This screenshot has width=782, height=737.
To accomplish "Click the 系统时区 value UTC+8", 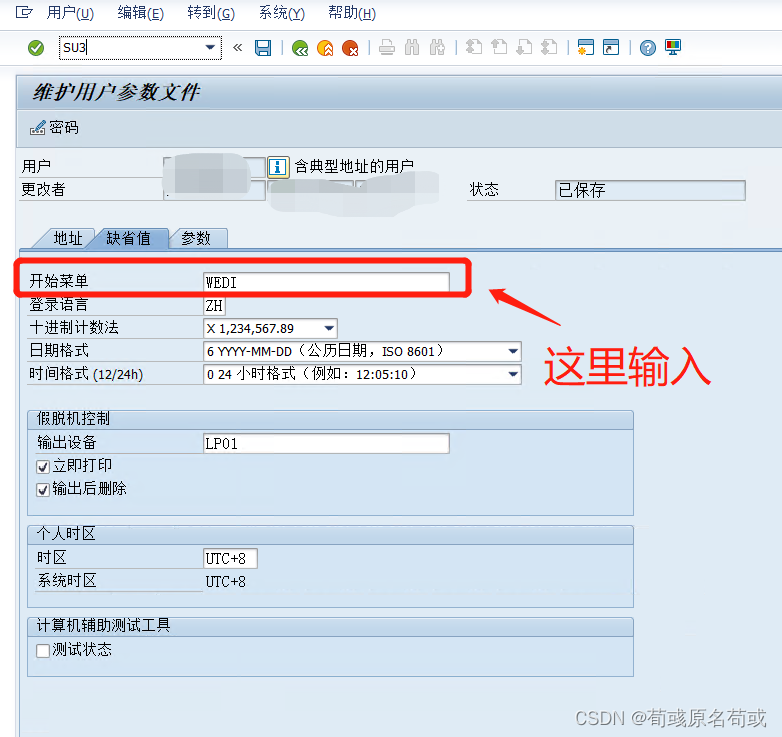I will [225, 581].
